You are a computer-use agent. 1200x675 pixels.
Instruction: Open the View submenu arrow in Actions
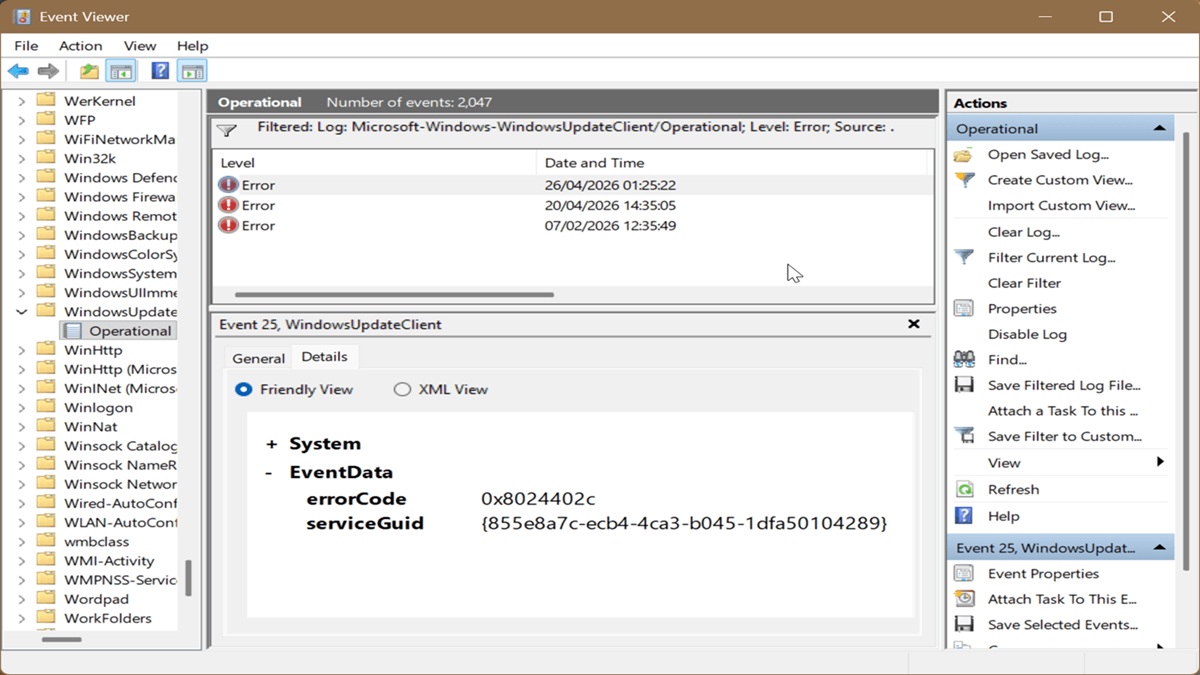pyautogui.click(x=1160, y=462)
